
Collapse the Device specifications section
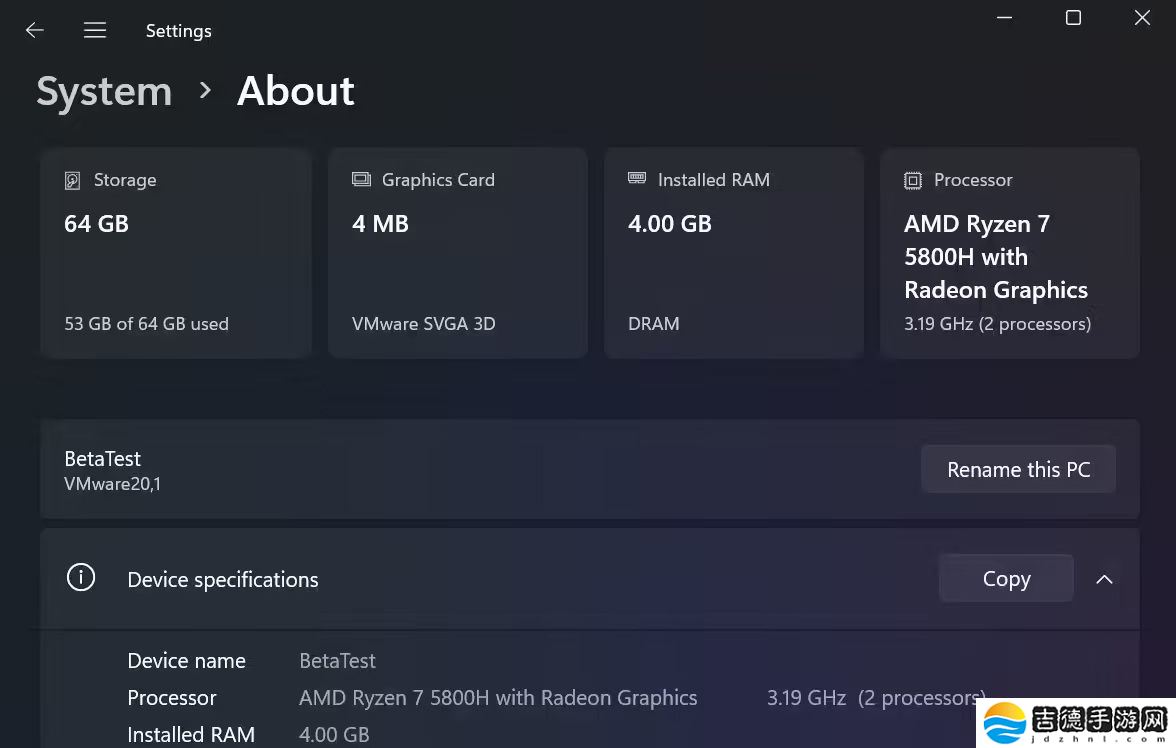tap(1104, 579)
